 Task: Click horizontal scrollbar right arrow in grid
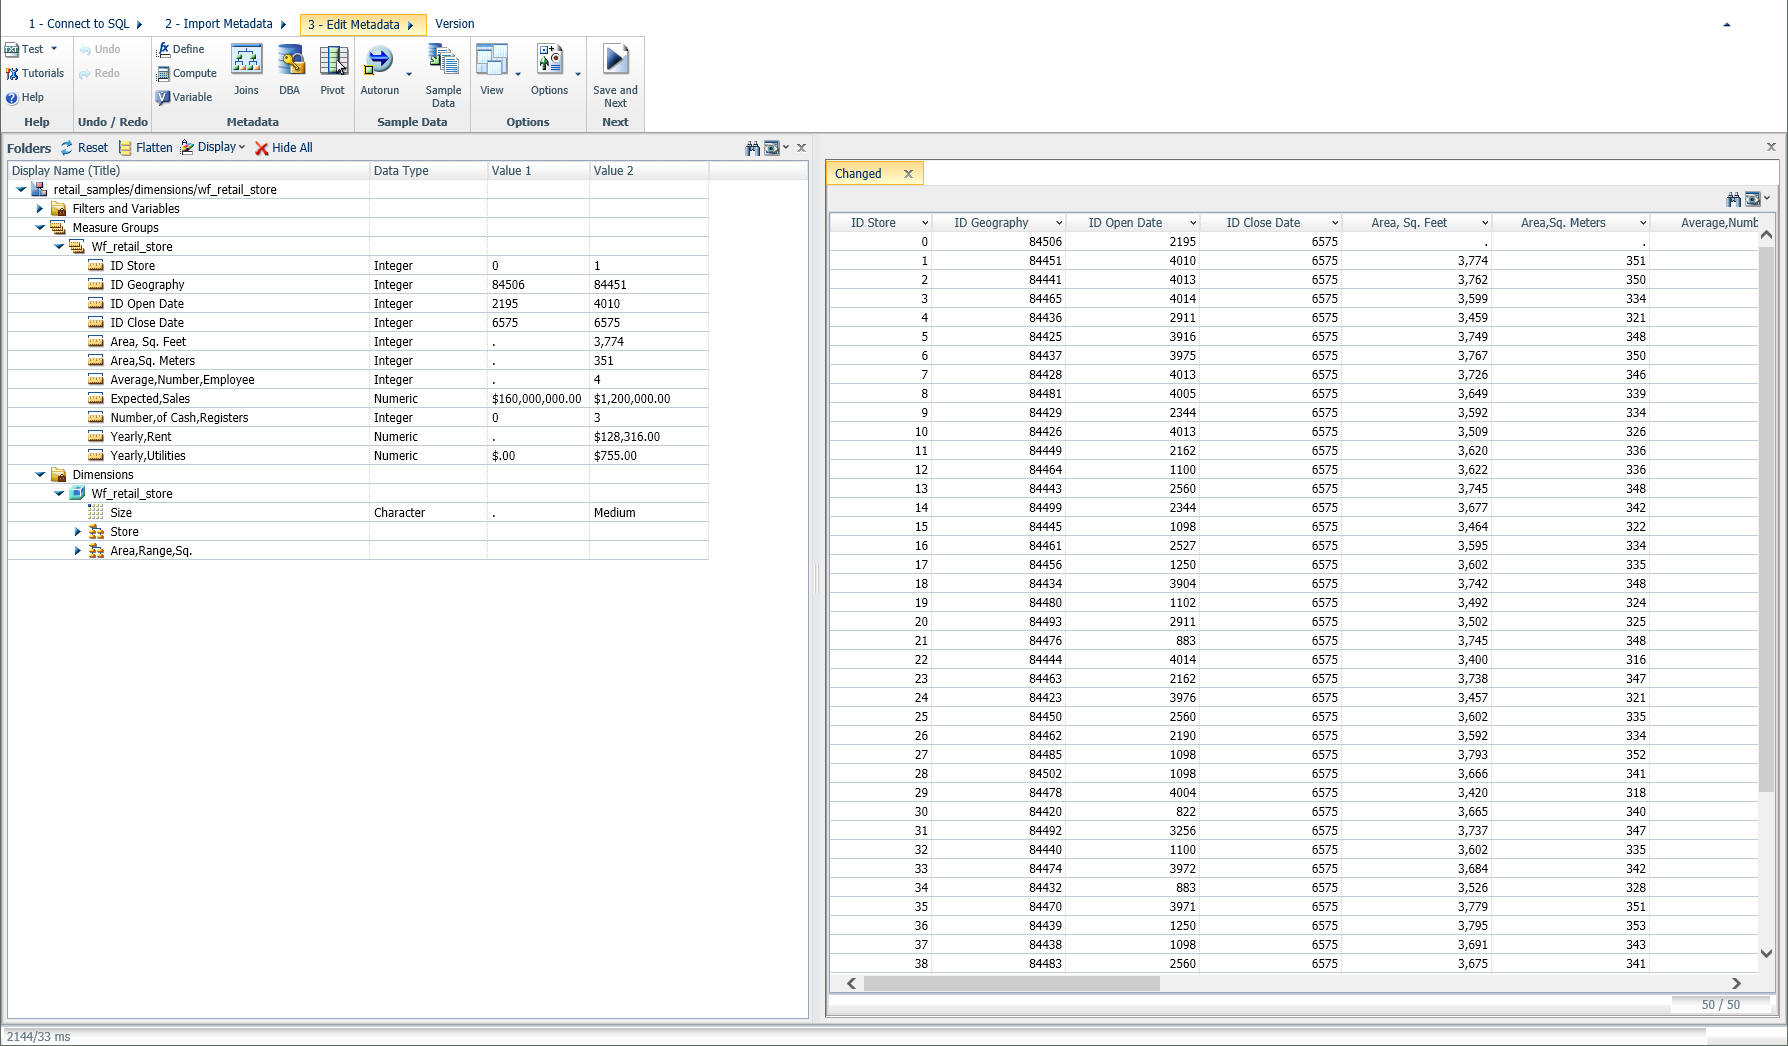click(1736, 984)
